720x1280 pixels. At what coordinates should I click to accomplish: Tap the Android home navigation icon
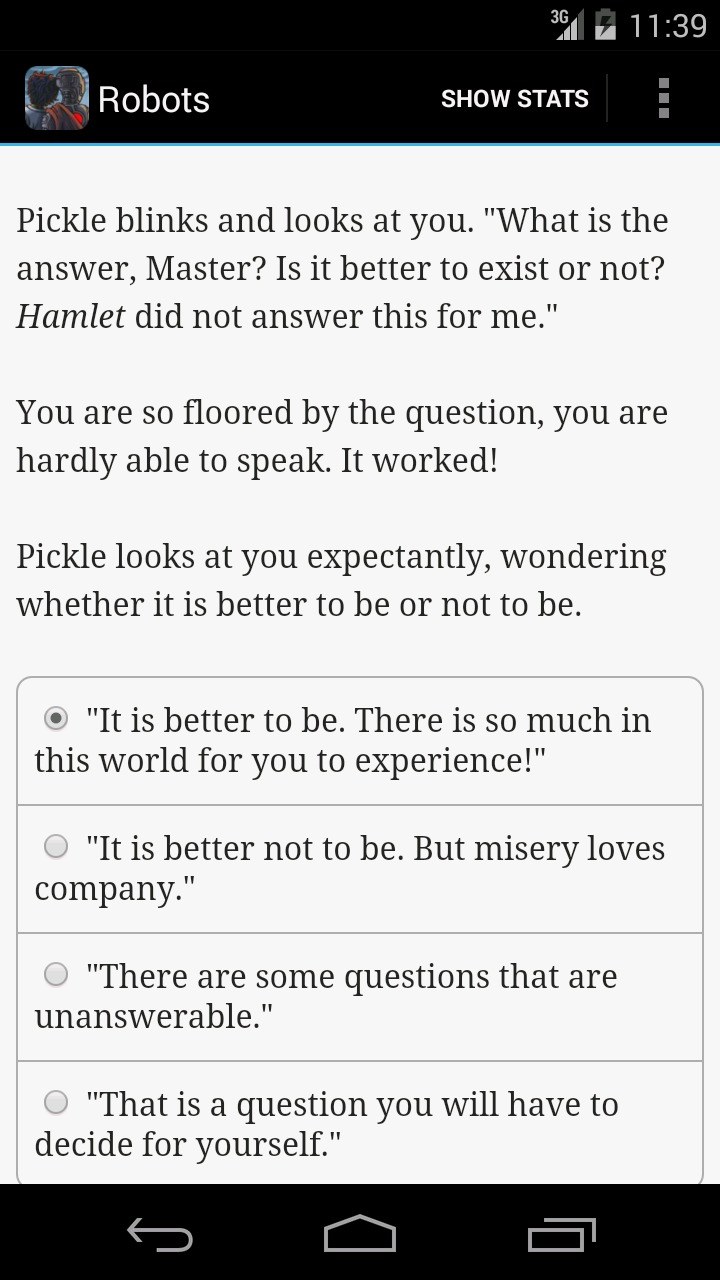pyautogui.click(x=360, y=1234)
